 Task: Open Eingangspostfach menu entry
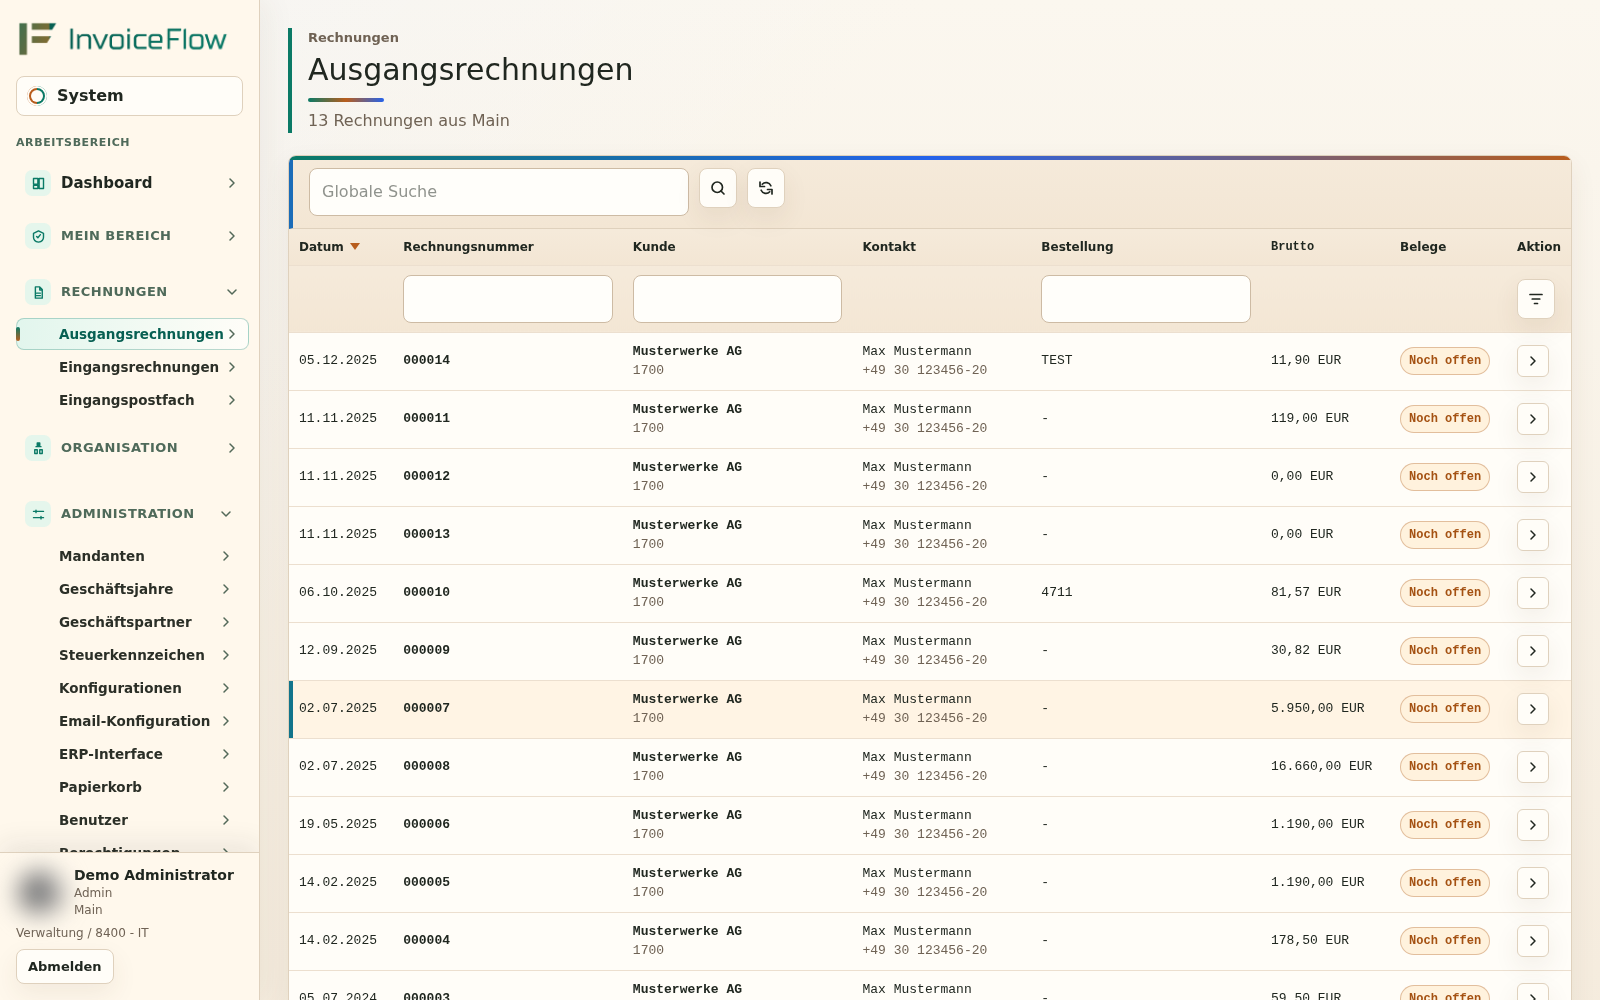click(132, 400)
